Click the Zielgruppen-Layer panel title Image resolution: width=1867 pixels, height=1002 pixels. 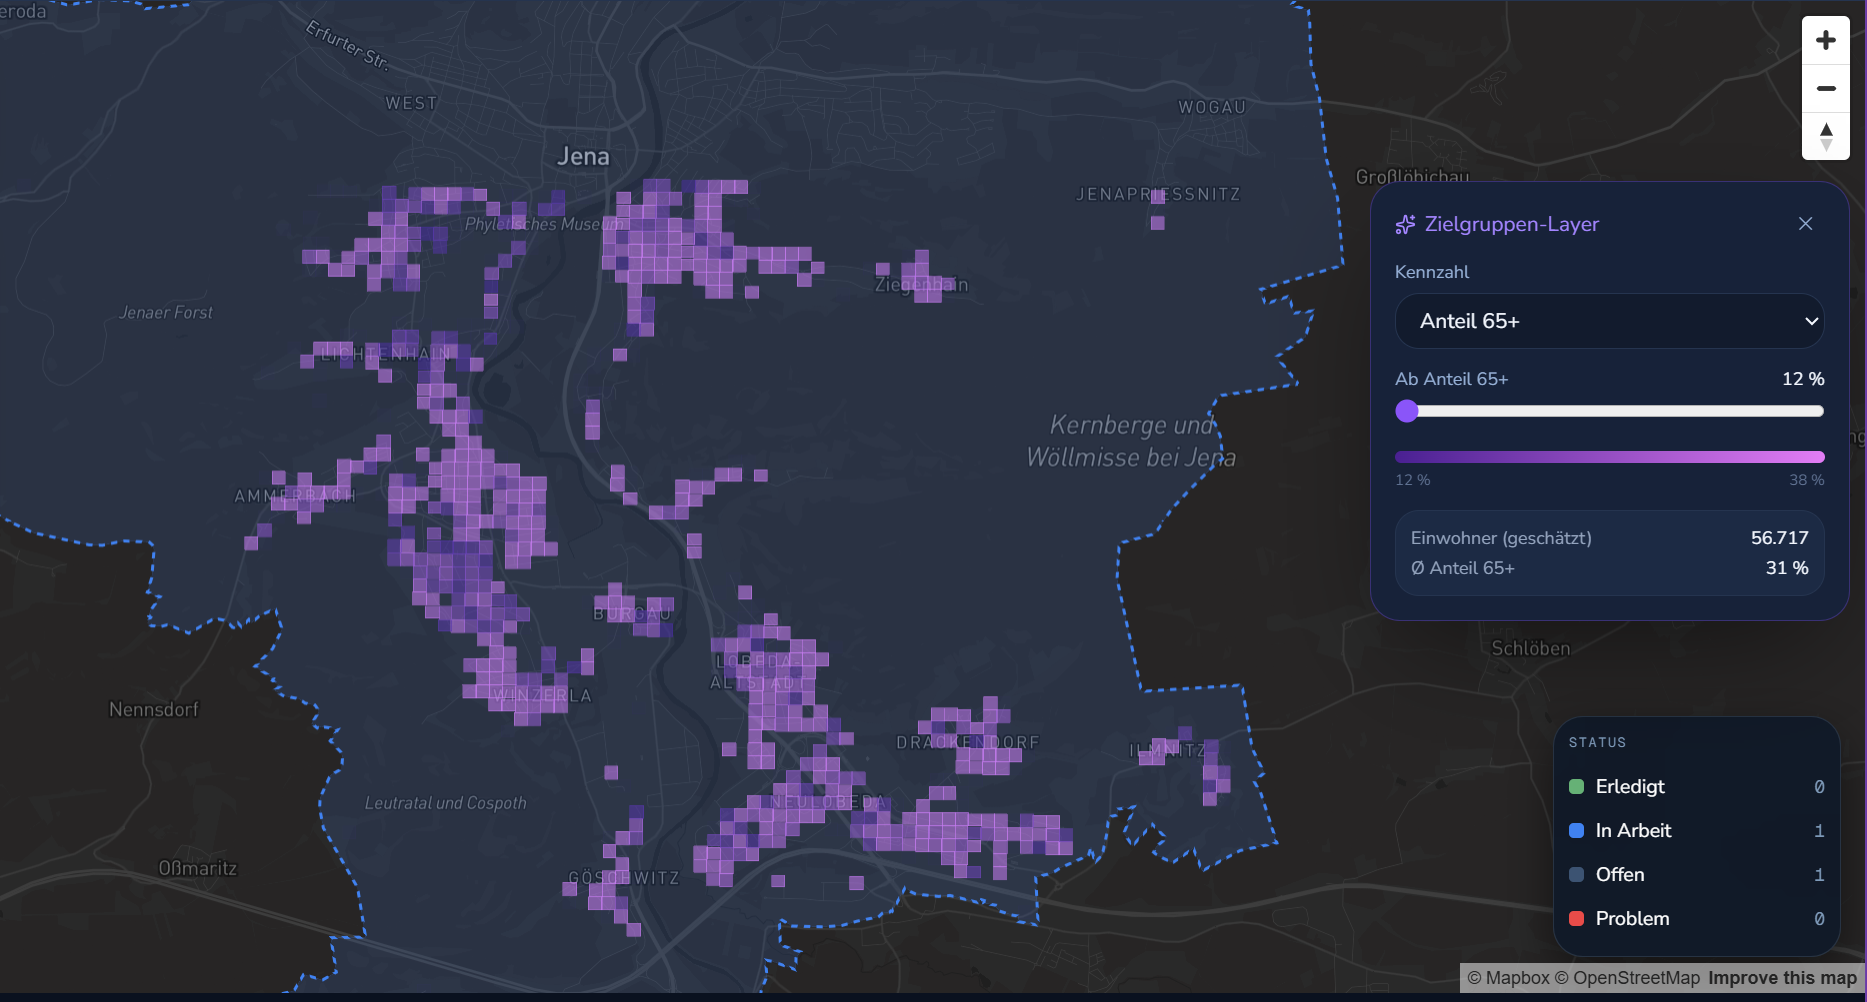tap(1511, 224)
